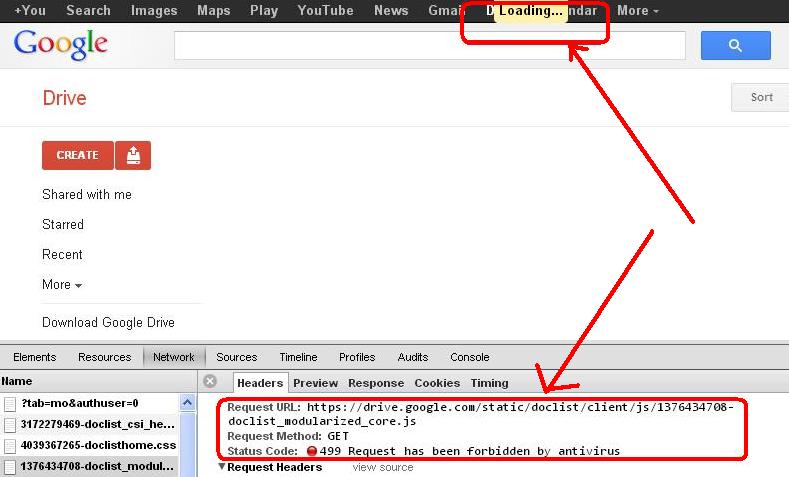789x477 pixels.
Task: Click Download Google Drive link
Action: tap(108, 322)
